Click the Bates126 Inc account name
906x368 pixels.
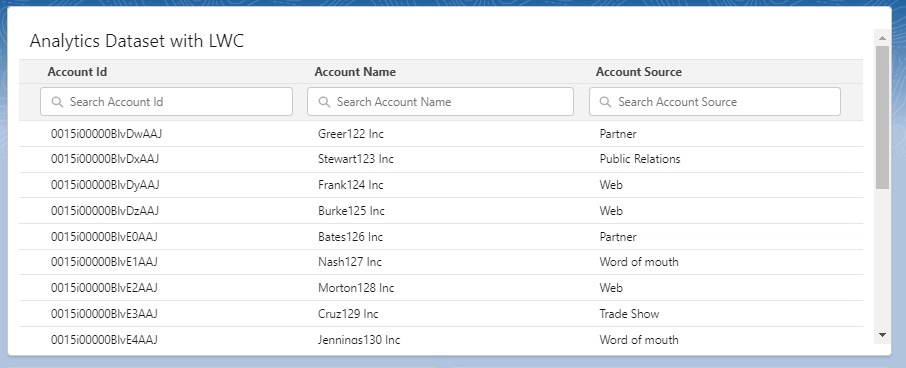350,237
